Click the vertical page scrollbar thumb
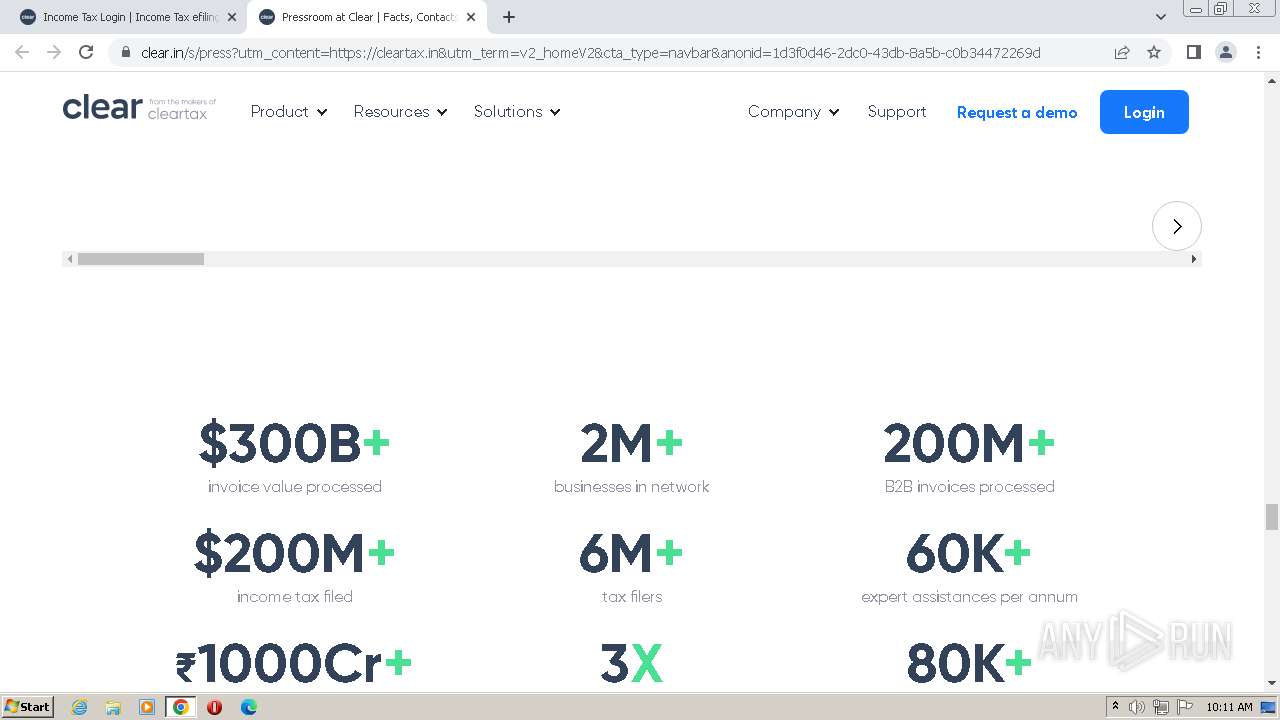Screen dimensions: 1280x720 (x=1272, y=517)
